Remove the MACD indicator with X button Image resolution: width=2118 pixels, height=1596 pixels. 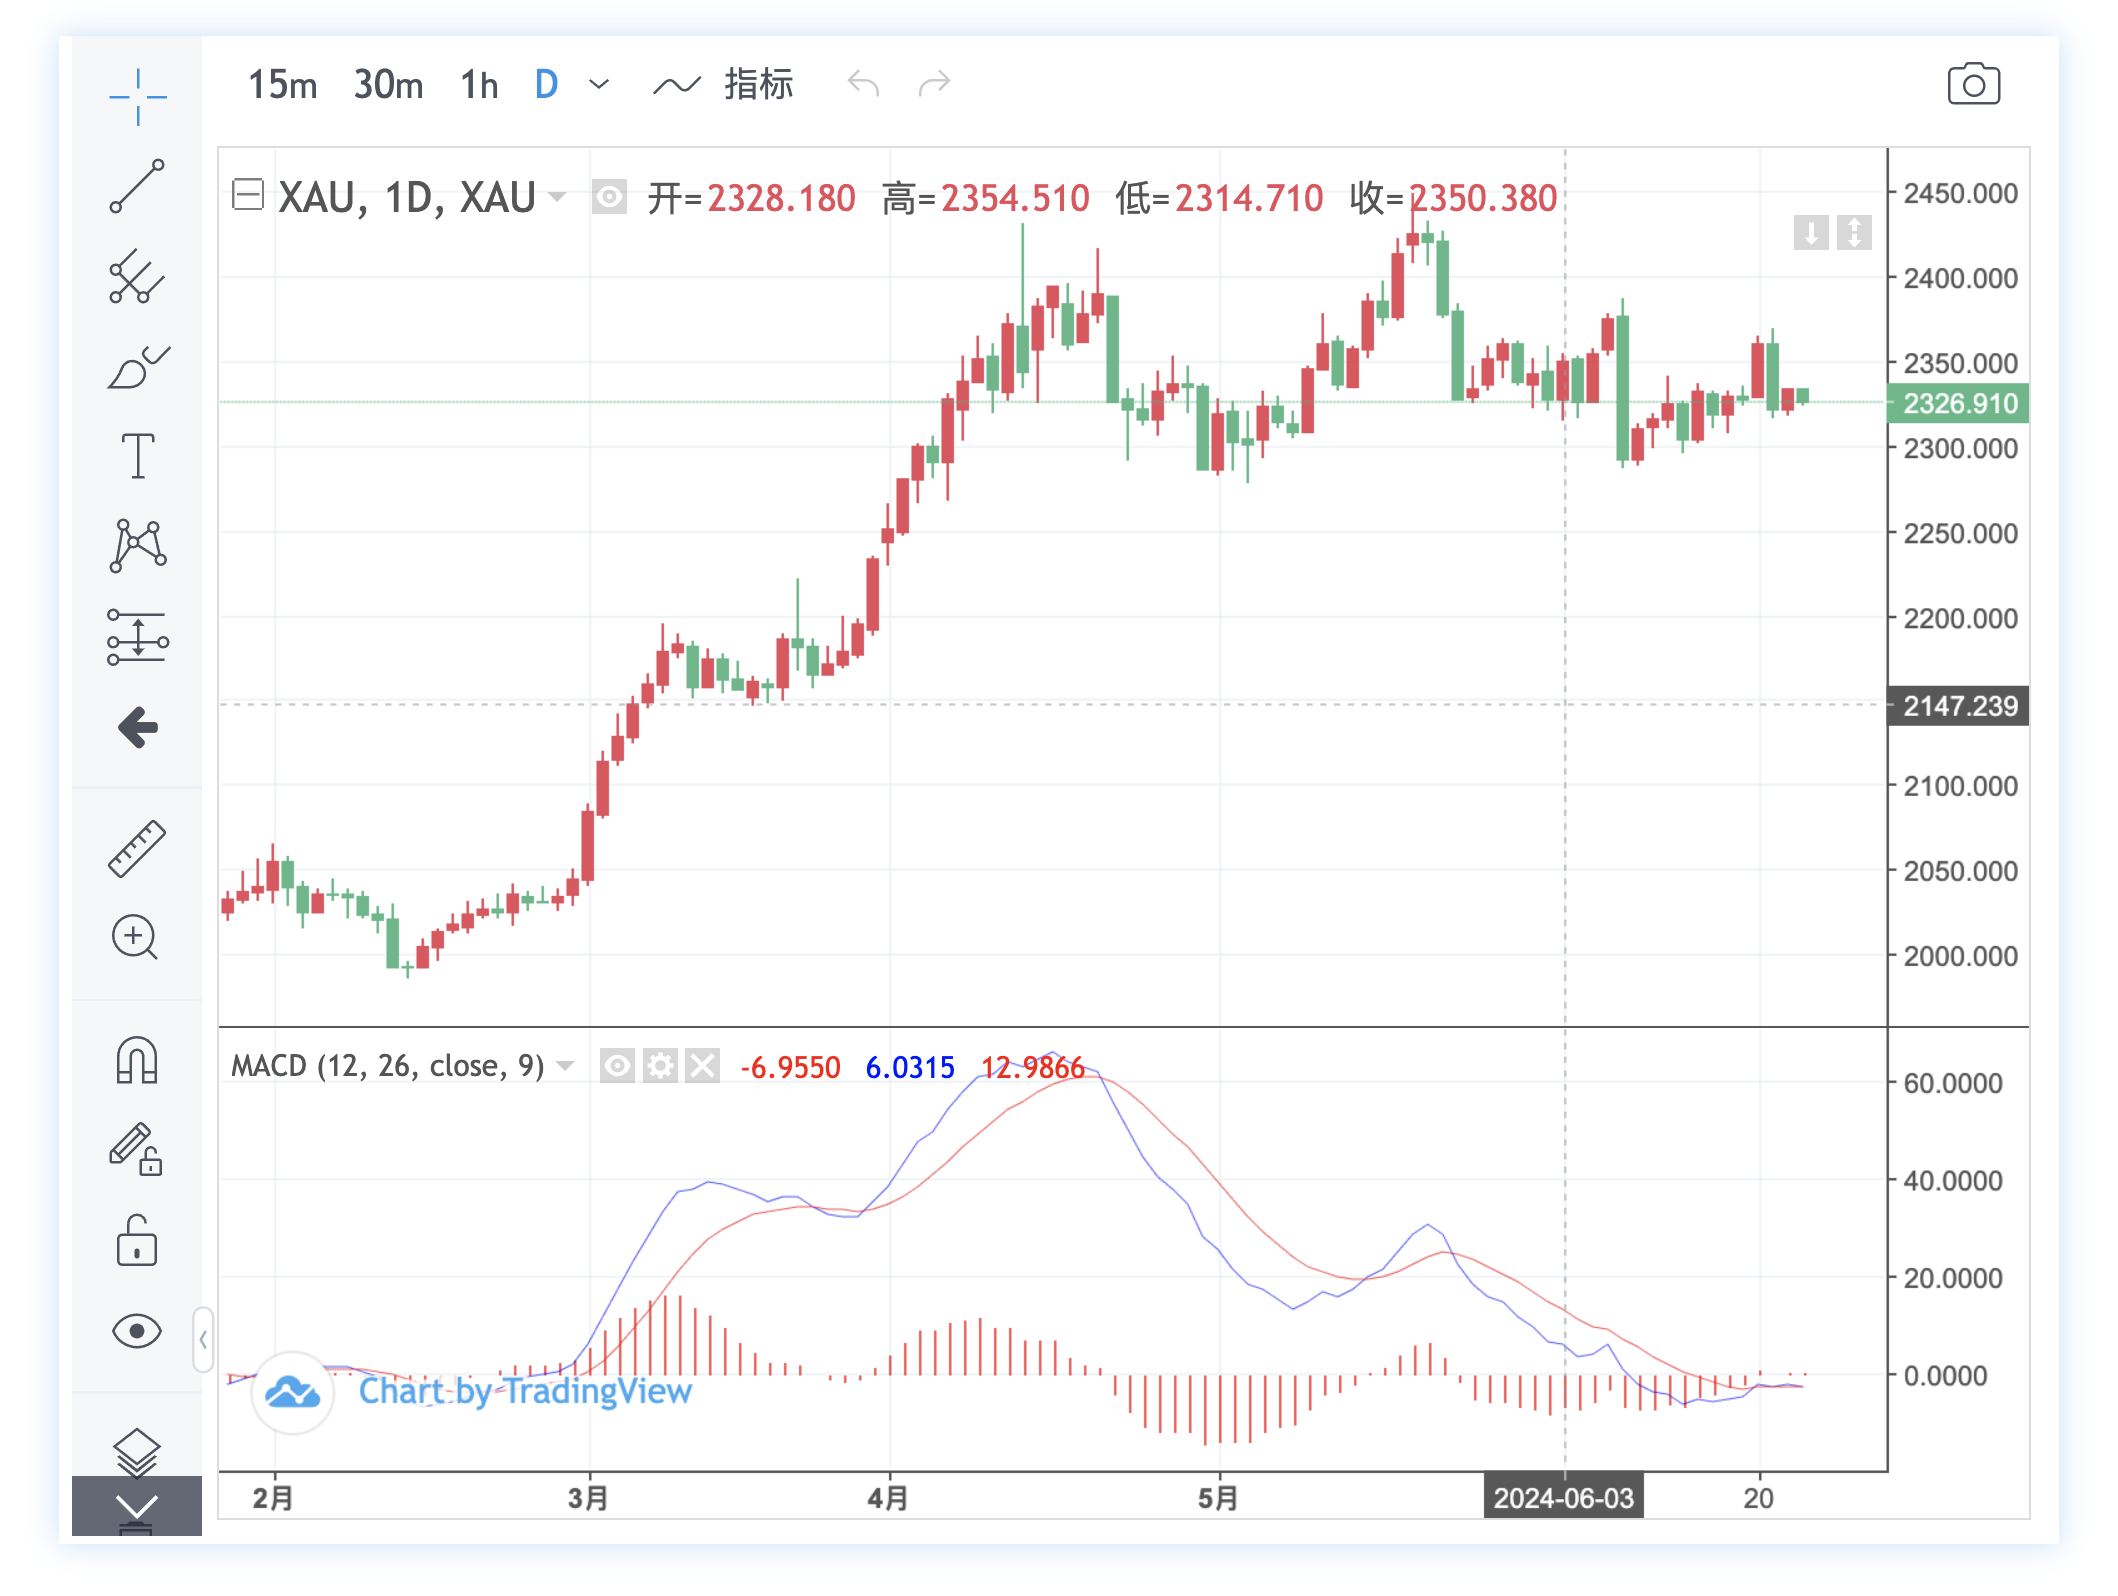[x=703, y=1066]
